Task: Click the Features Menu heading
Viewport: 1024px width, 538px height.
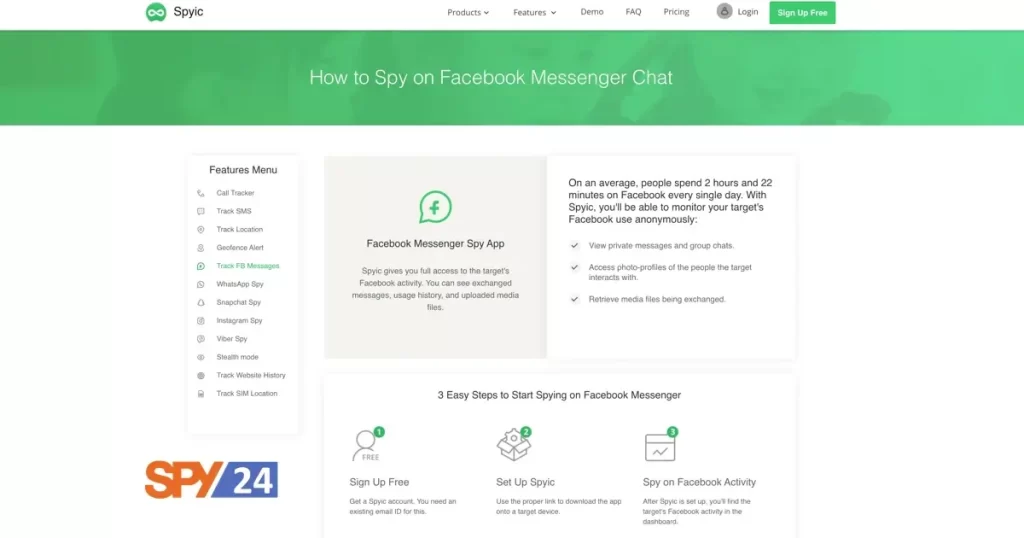Action: [x=243, y=170]
